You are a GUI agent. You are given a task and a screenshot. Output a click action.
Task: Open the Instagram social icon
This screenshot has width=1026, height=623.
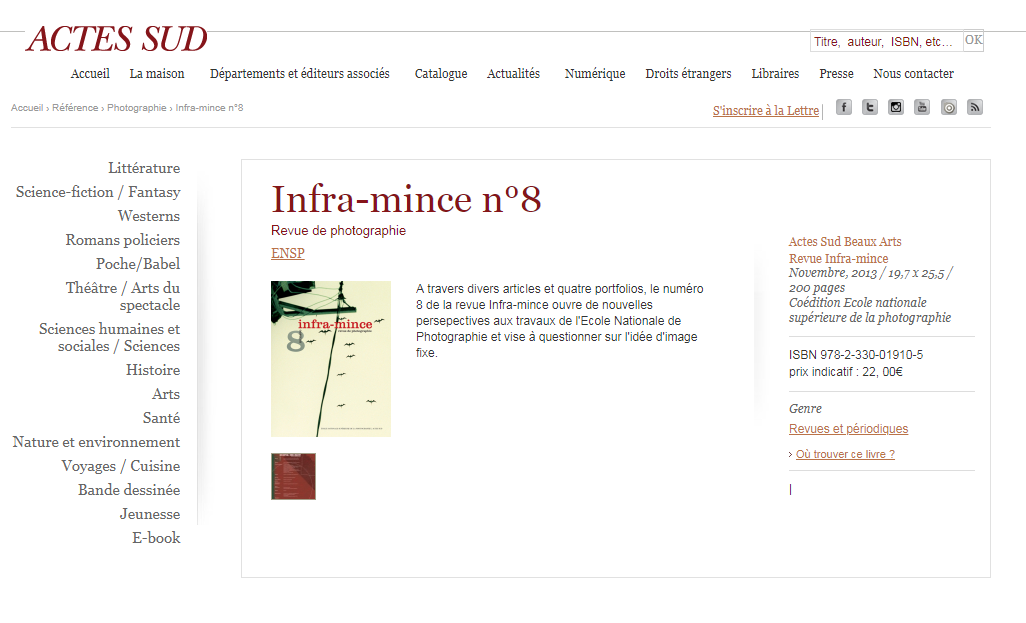[x=896, y=107]
